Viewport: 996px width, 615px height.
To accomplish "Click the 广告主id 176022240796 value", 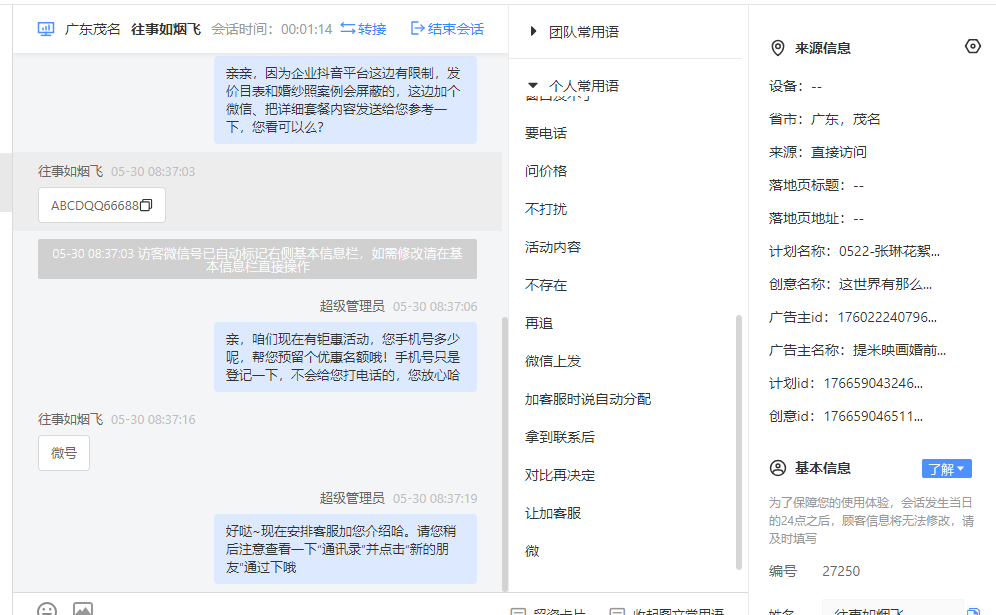I will click(x=887, y=317).
